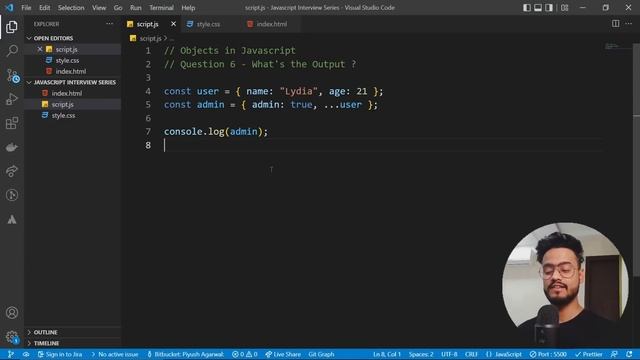Open the Run menu
Viewport: 640px width, 360px height.
(x=136, y=8)
